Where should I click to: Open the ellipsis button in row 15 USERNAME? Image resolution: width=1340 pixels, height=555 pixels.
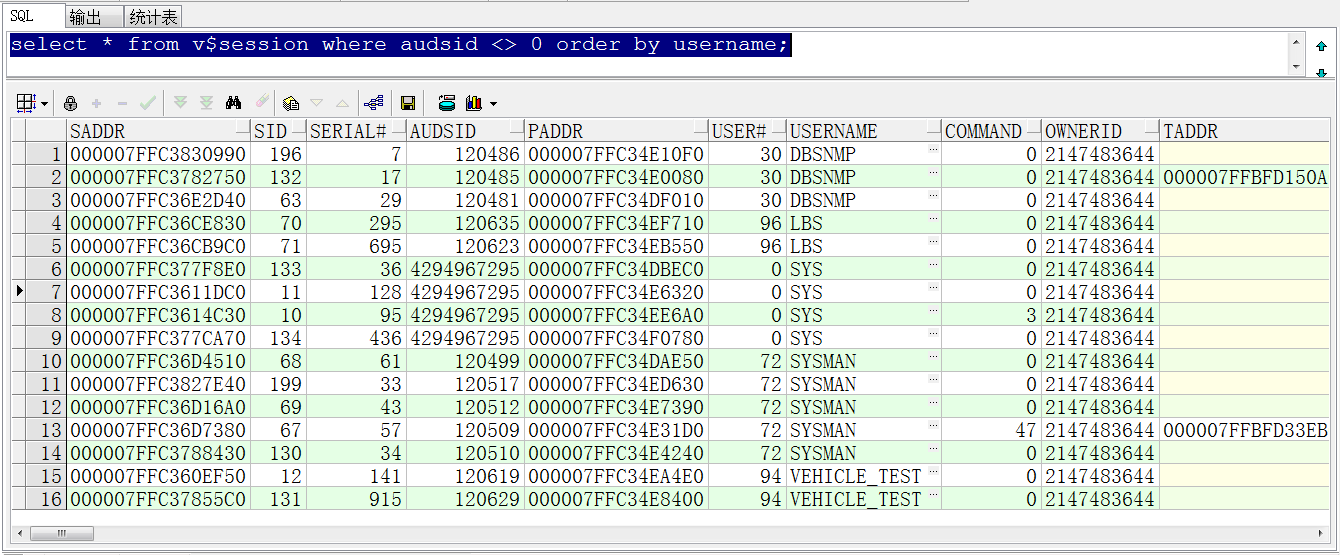pos(933,473)
